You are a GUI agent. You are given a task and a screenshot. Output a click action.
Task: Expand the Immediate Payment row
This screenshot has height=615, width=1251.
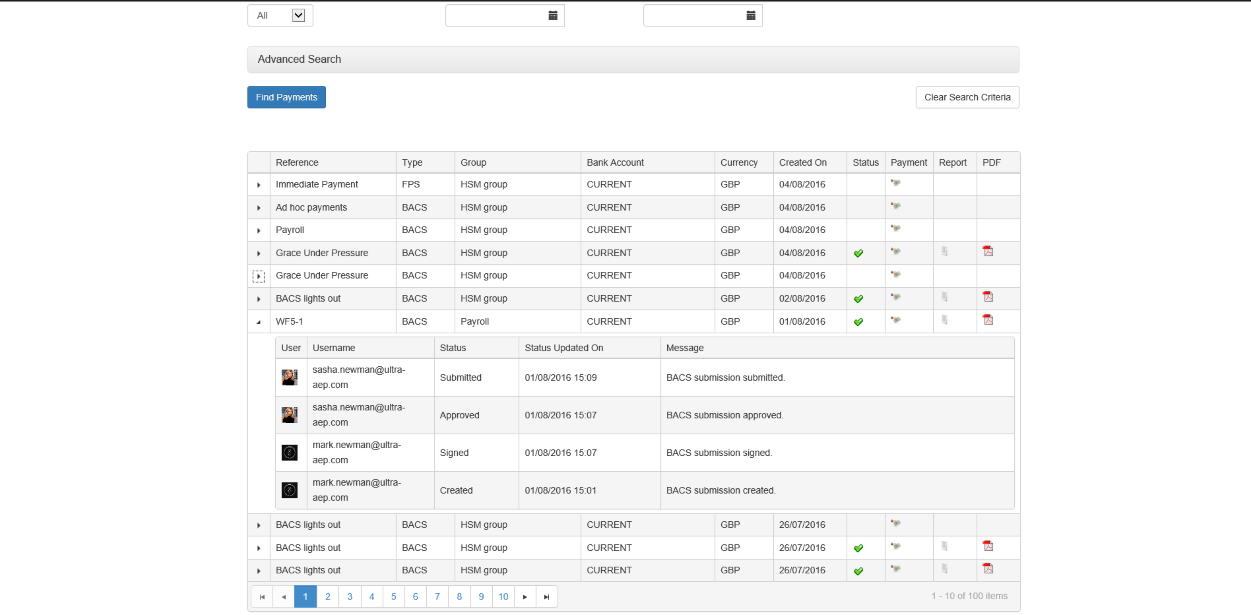[259, 185]
